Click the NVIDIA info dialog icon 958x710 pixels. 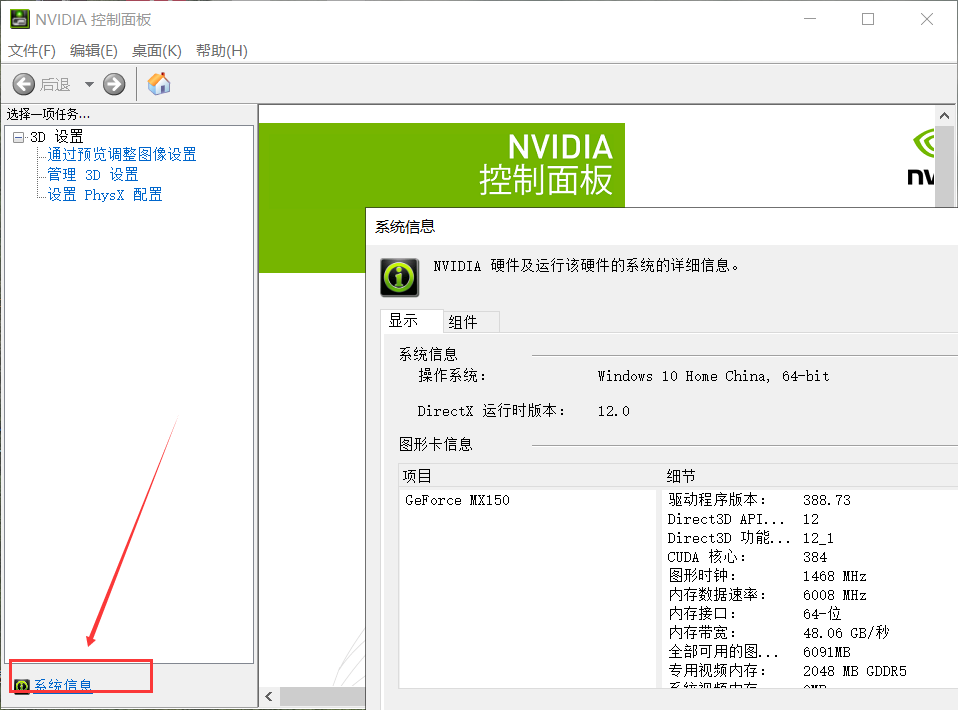pyautogui.click(x=398, y=277)
